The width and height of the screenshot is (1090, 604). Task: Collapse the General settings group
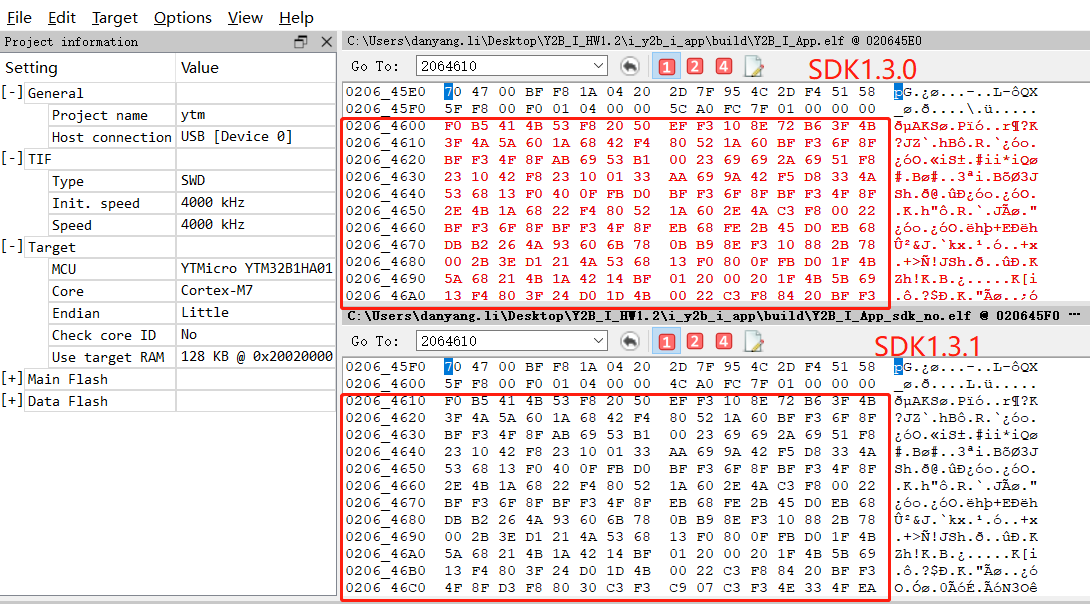click(x=13, y=93)
